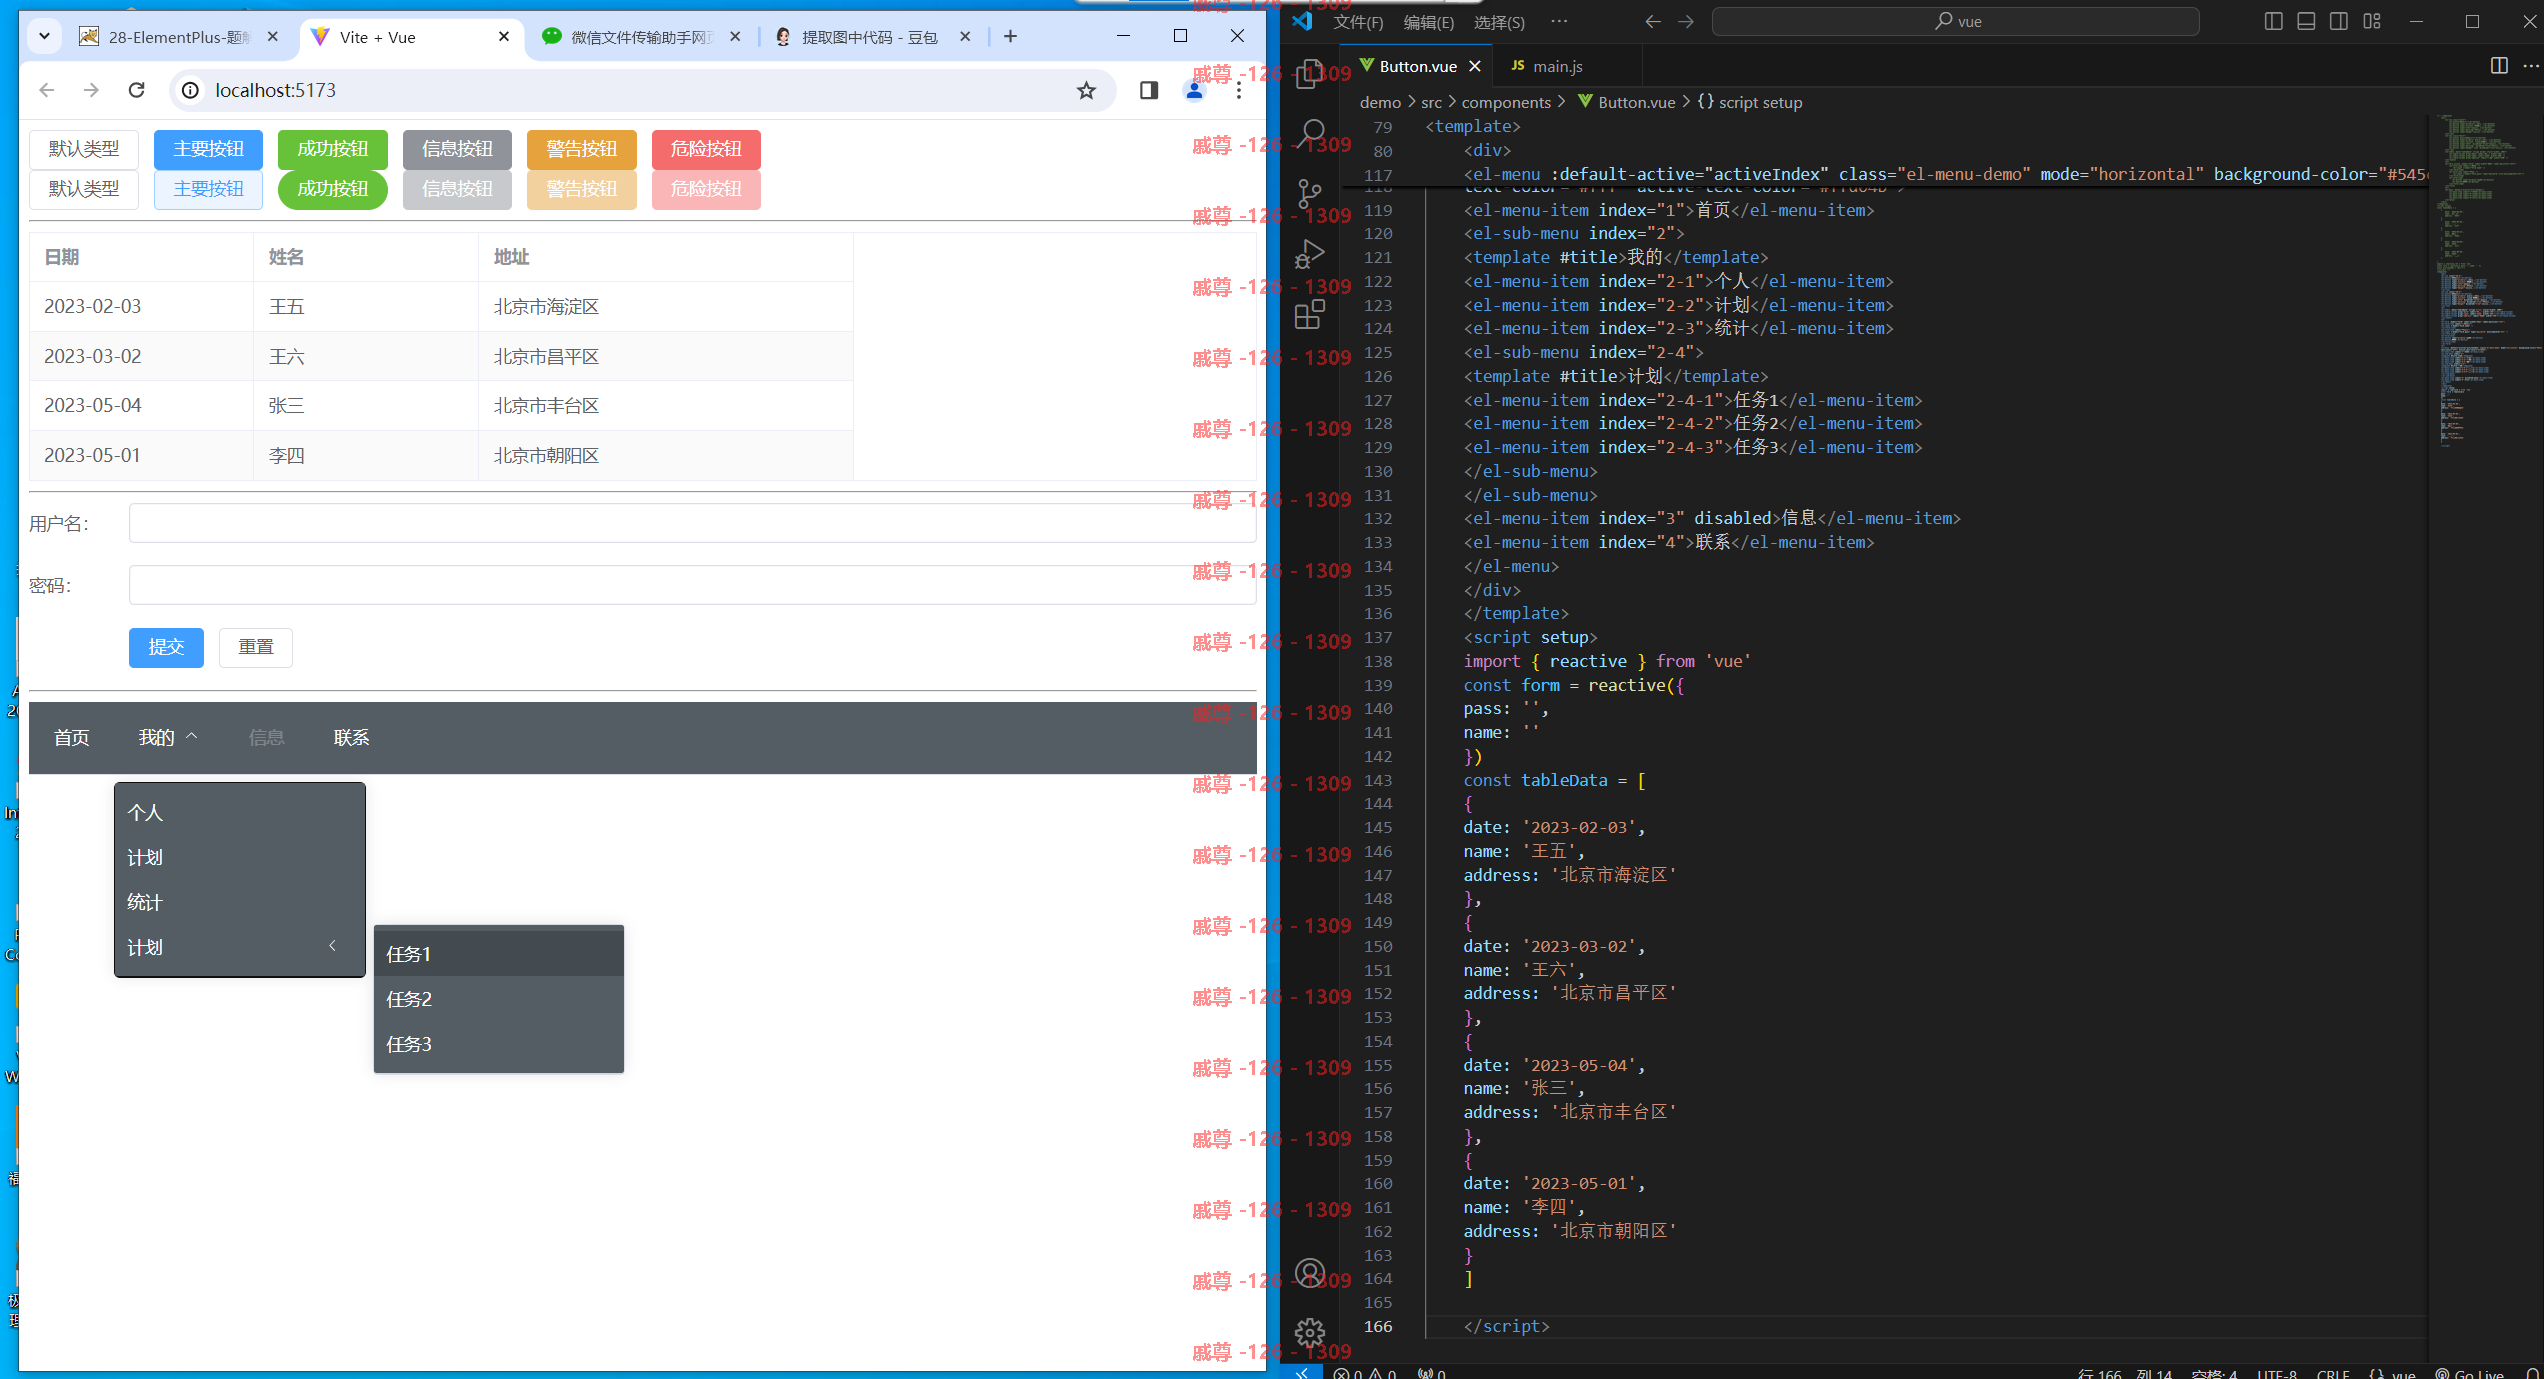Open the Manage gear menu in VS Code
The height and width of the screenshot is (1379, 2544).
pyautogui.click(x=1309, y=1332)
